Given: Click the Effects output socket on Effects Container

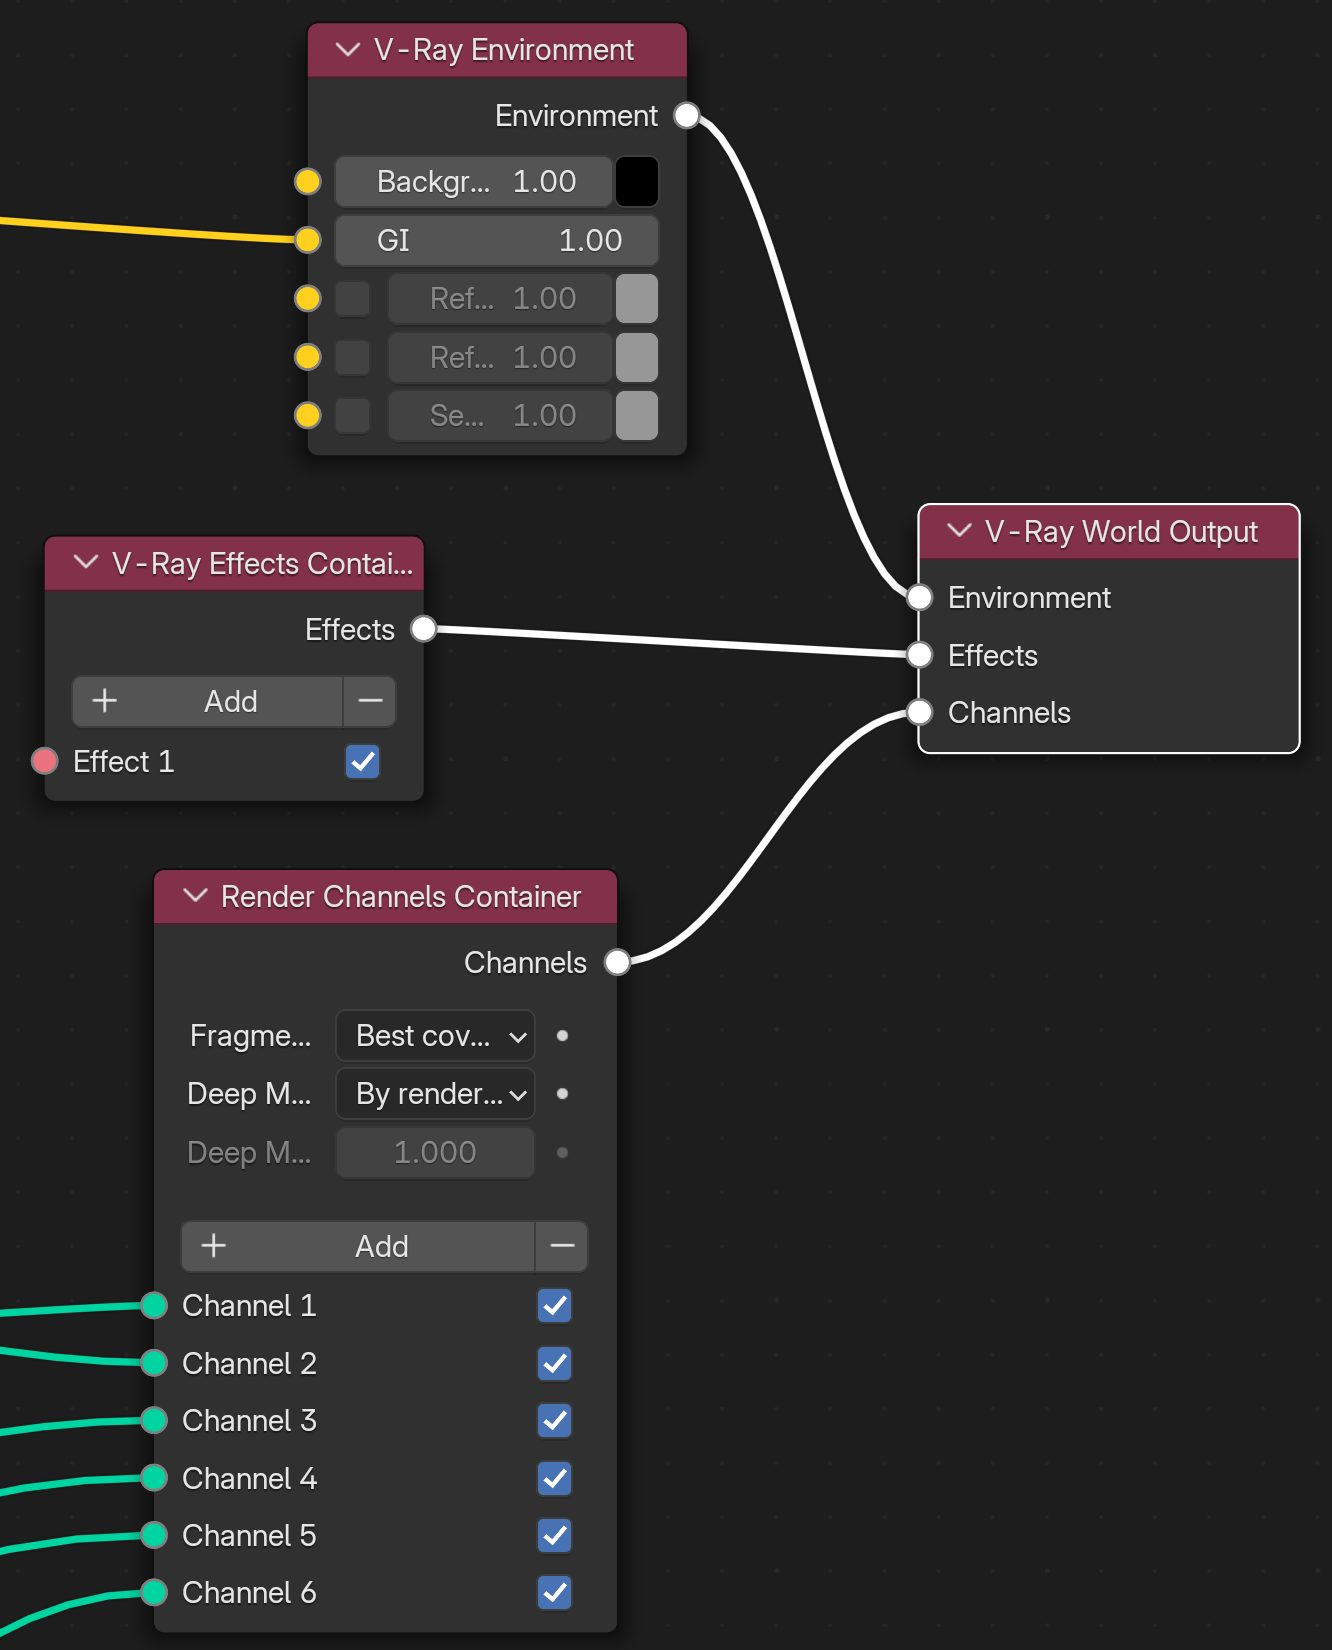Looking at the screenshot, I should 424,629.
